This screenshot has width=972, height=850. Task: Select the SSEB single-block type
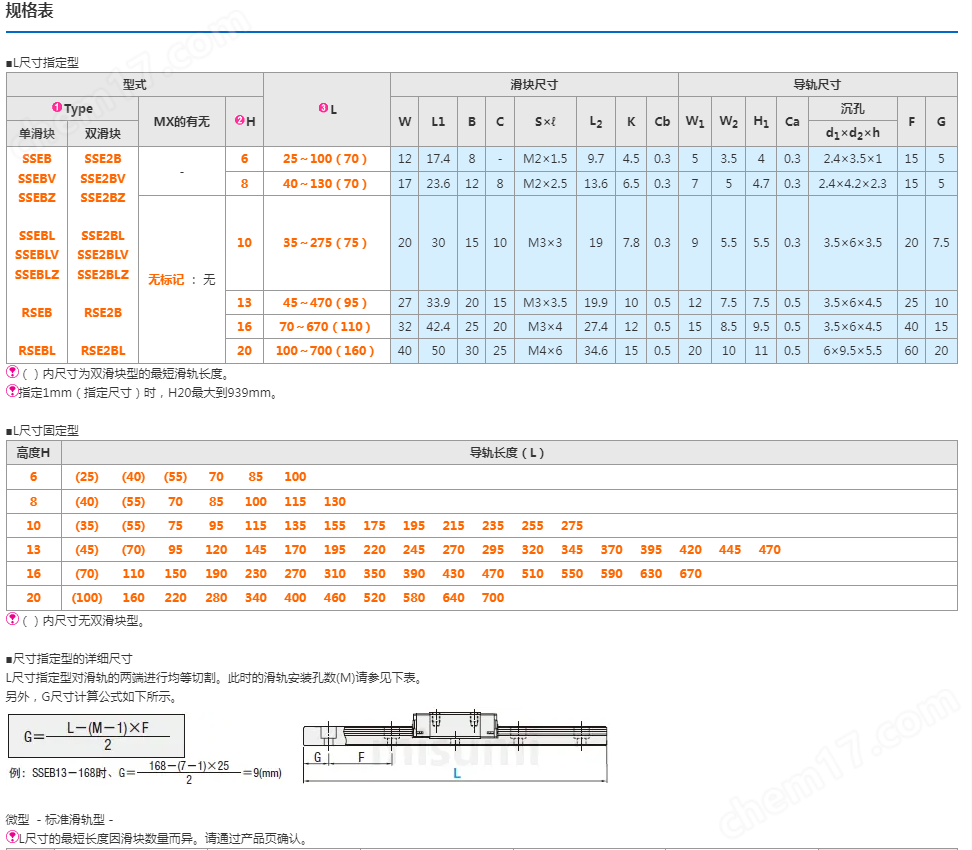pyautogui.click(x=37, y=159)
